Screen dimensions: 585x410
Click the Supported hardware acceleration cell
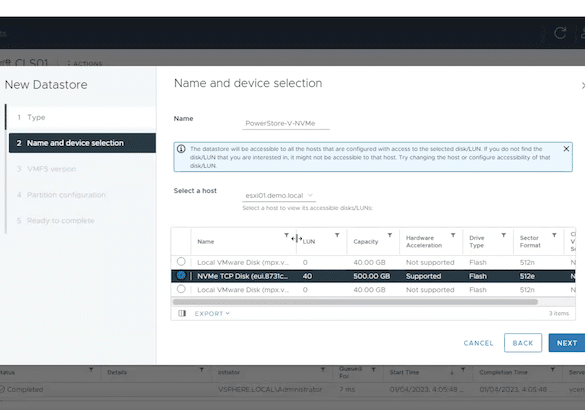point(423,276)
